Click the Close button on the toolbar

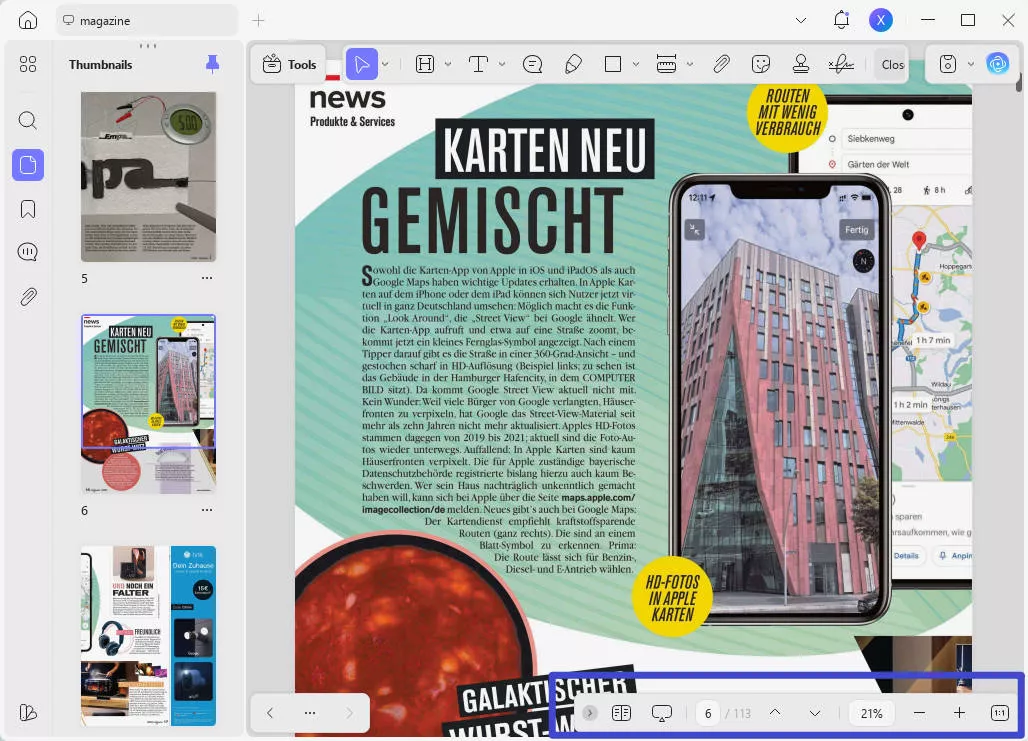891,63
